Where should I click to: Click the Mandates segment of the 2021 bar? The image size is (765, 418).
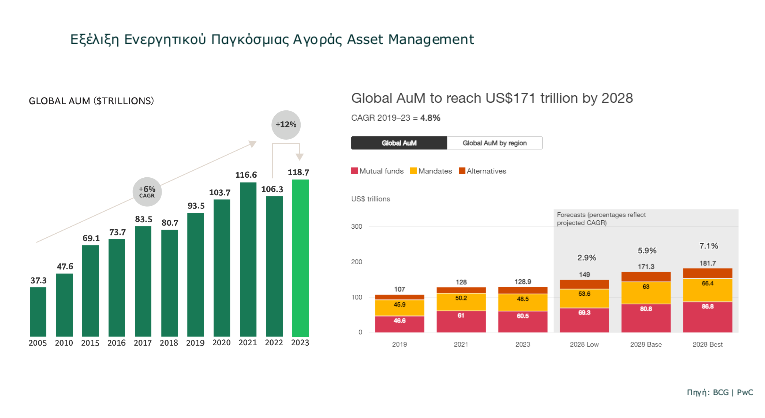[463, 300]
